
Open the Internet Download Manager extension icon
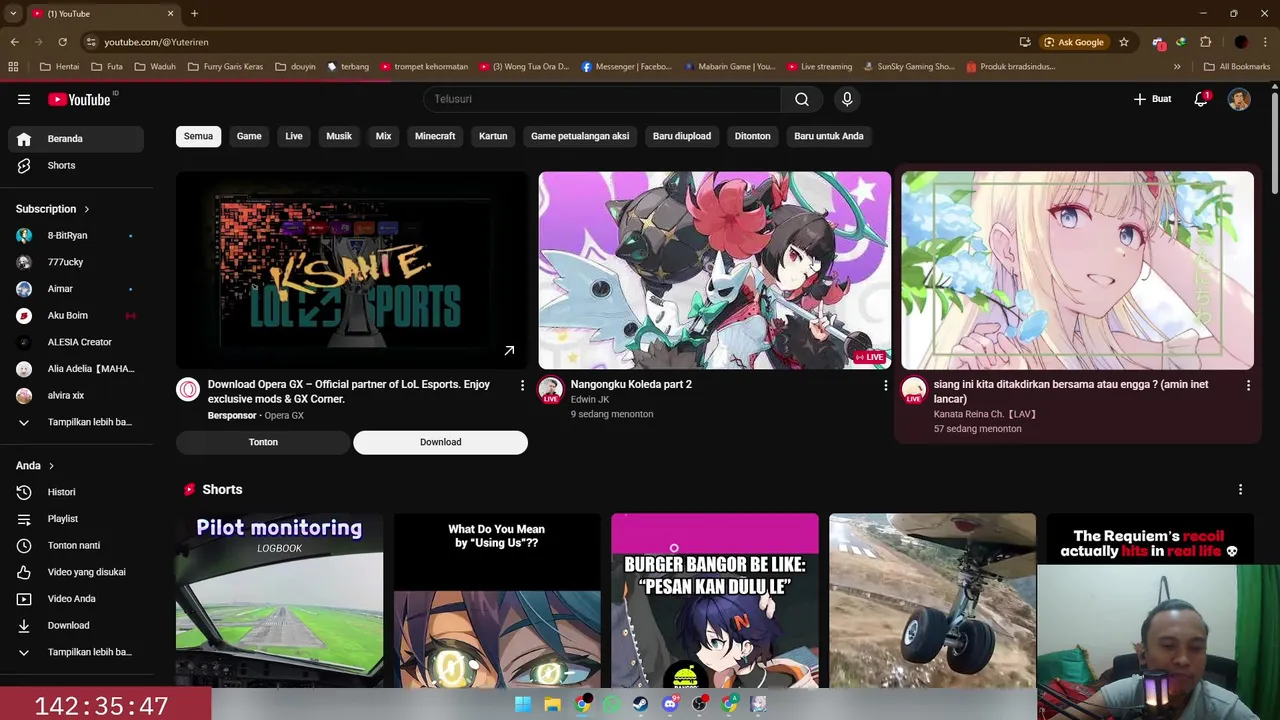click(1181, 42)
